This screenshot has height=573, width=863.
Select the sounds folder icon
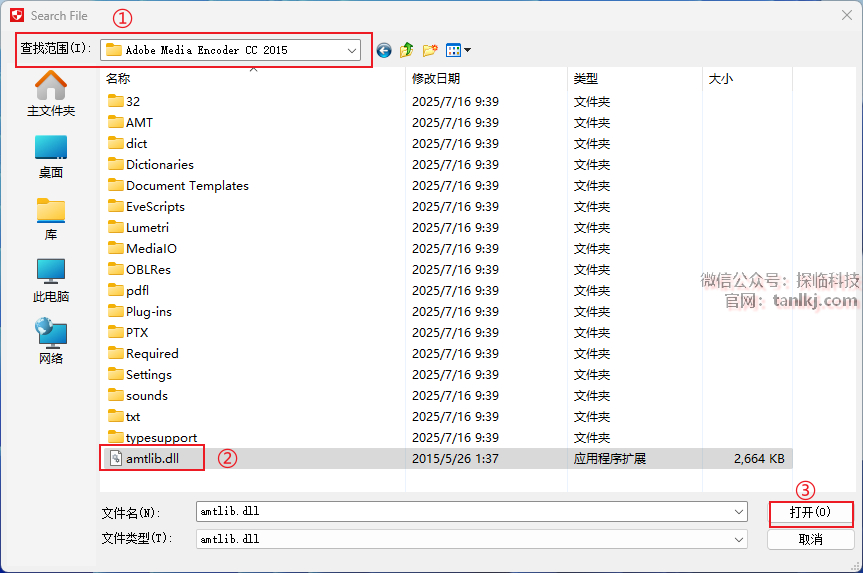[116, 395]
